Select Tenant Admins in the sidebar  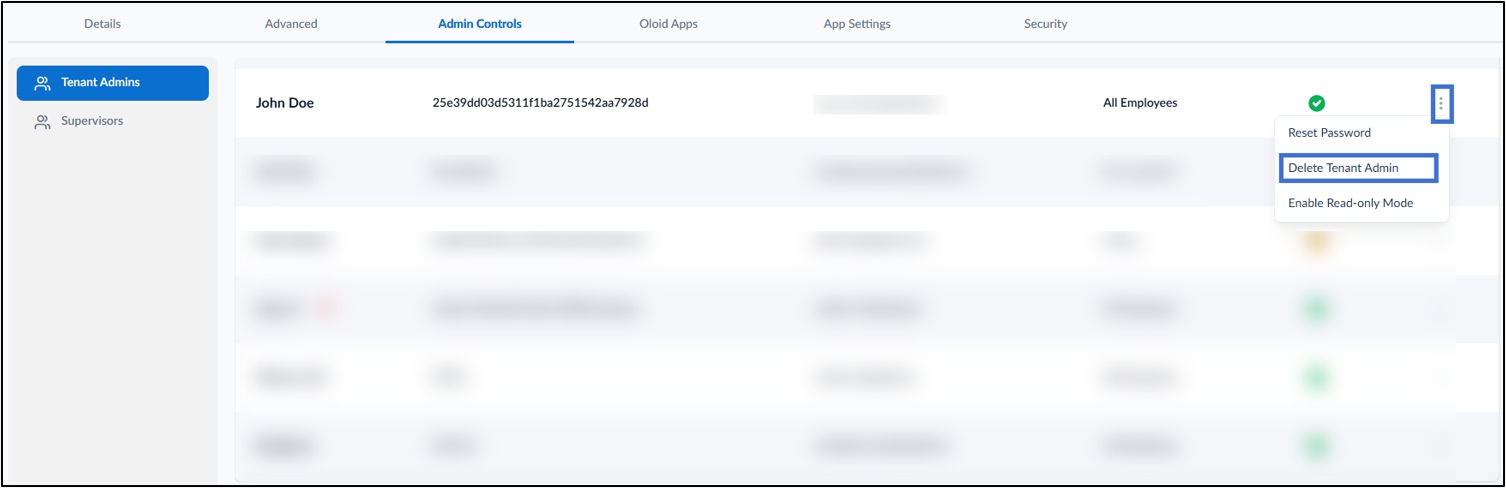[113, 83]
